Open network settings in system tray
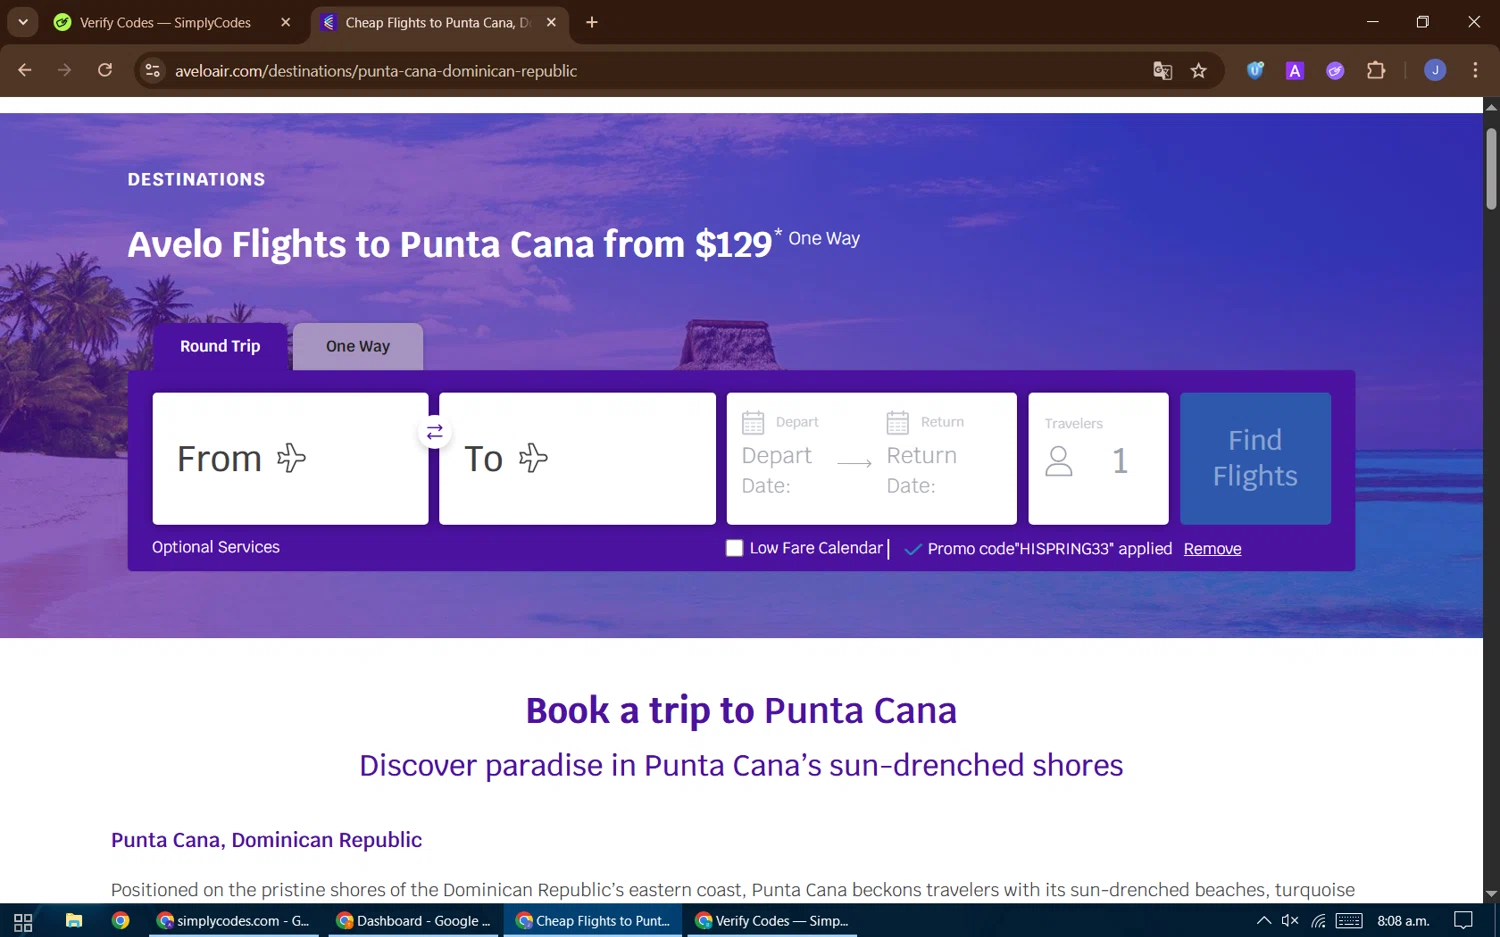 [1319, 921]
